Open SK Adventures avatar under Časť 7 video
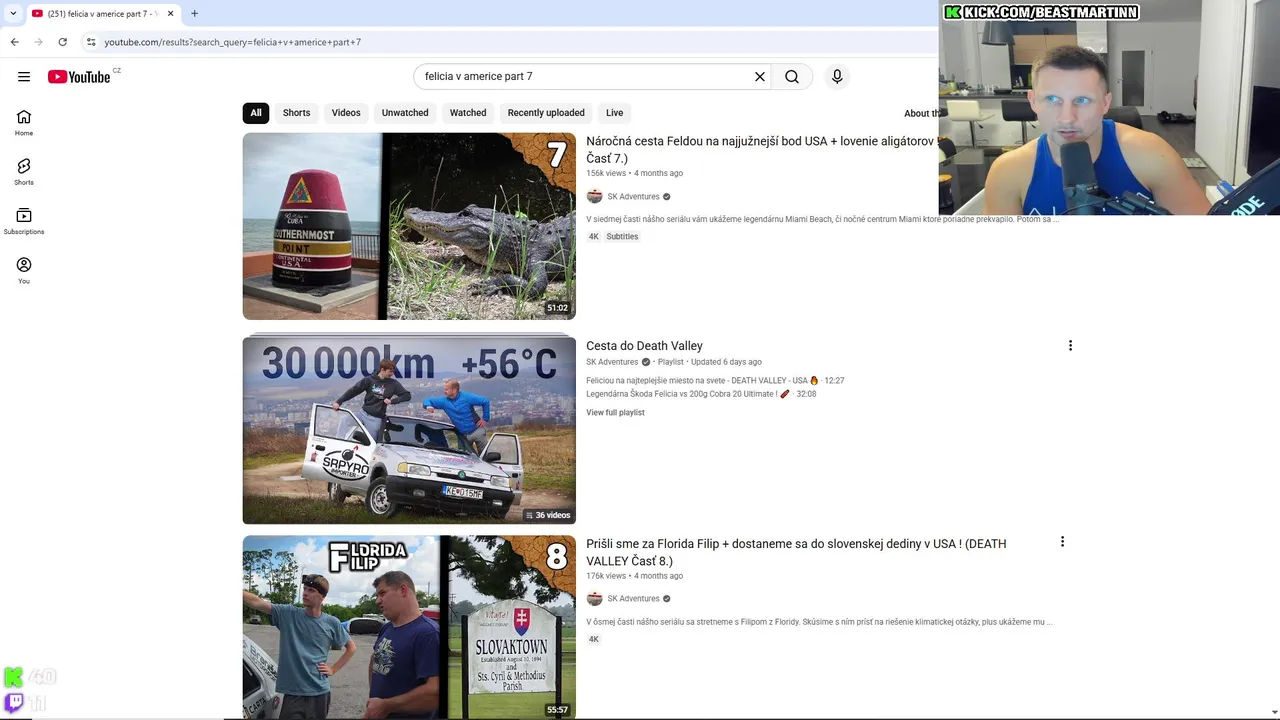 [x=594, y=196]
